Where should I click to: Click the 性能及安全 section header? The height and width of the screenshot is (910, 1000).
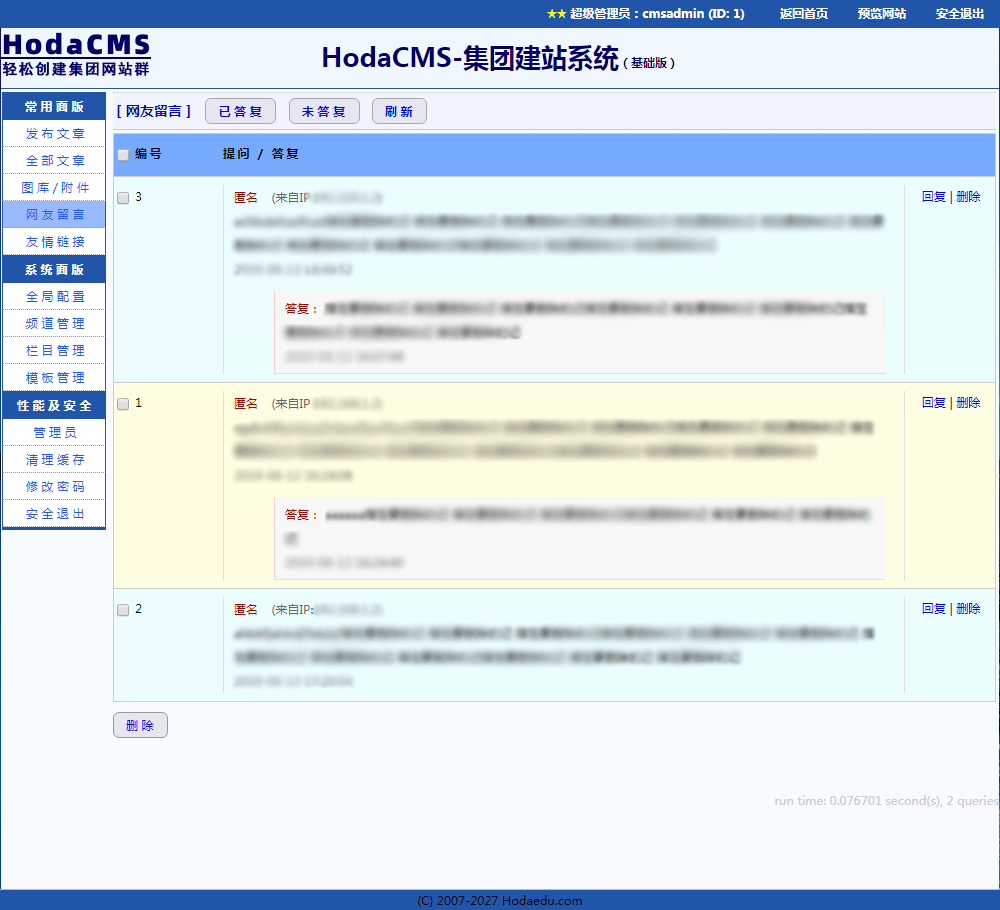tap(54, 405)
